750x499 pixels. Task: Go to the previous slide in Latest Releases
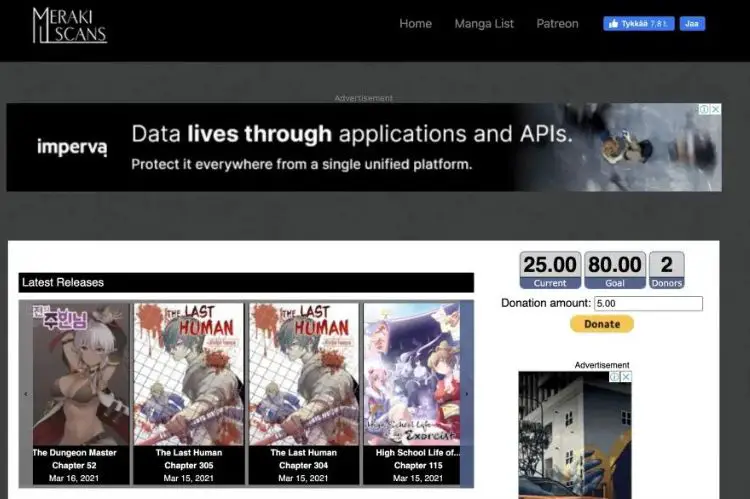(26, 394)
